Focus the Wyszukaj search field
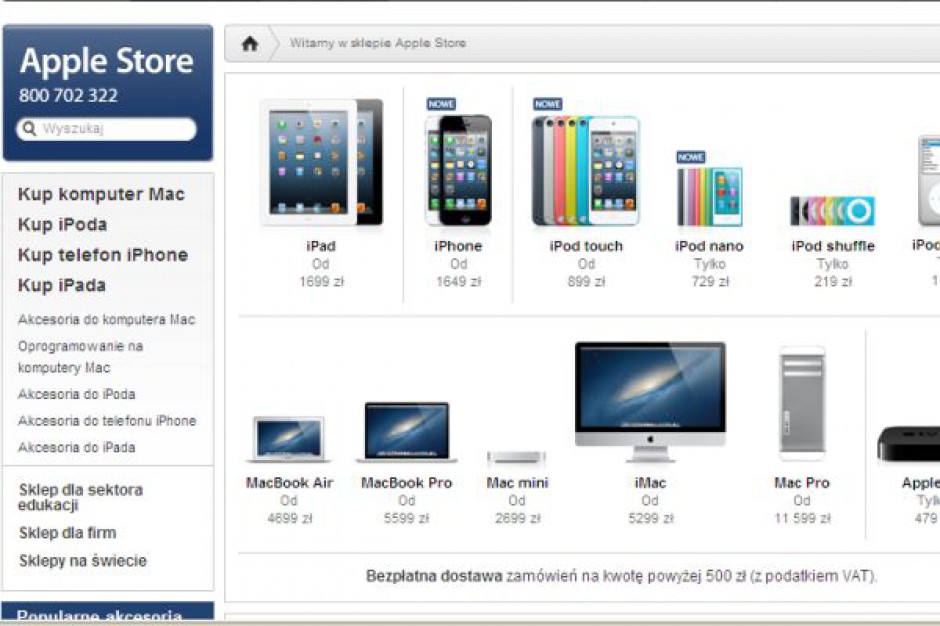 point(107,129)
